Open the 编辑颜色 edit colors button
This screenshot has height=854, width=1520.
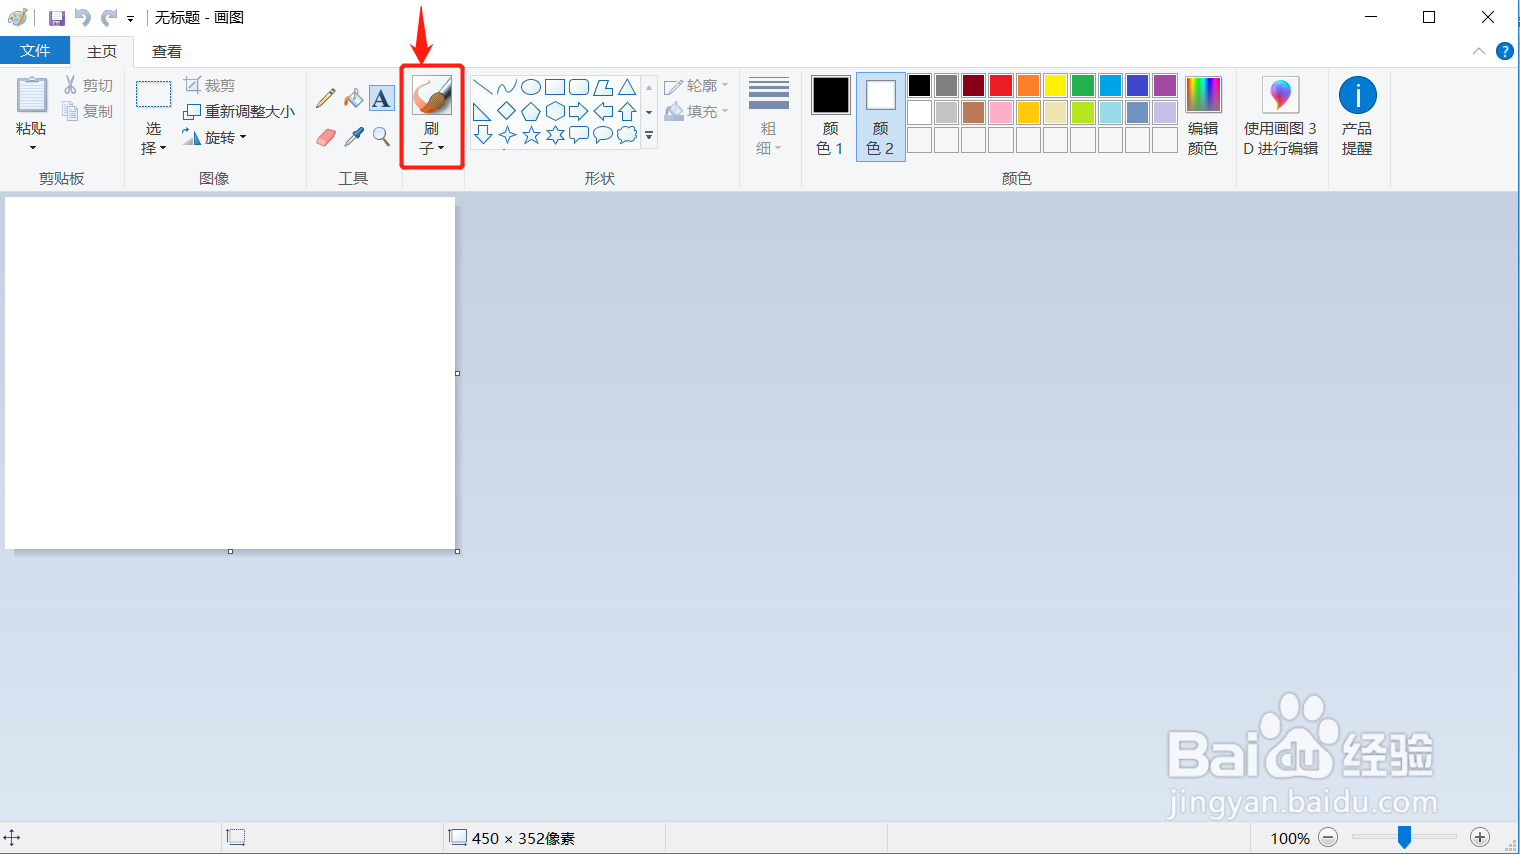tap(1203, 116)
